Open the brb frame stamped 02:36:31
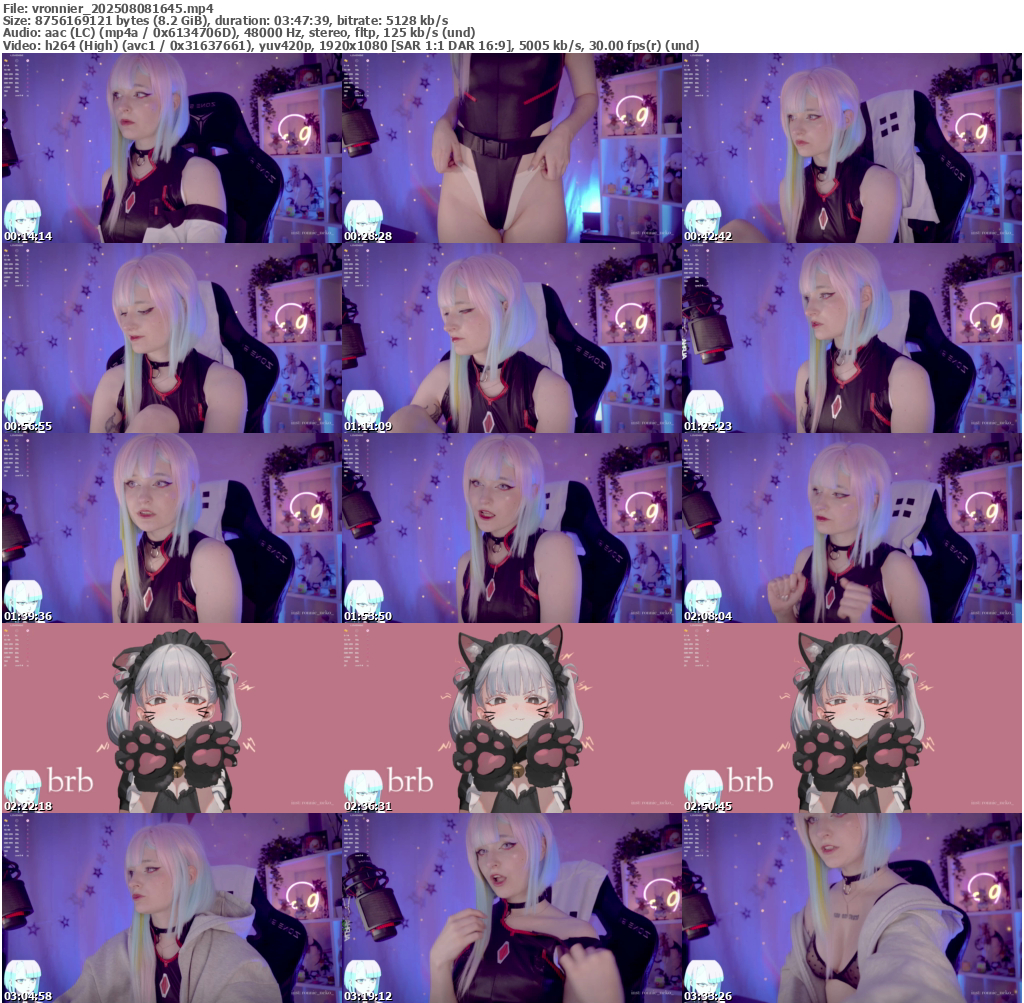The height and width of the screenshot is (1003, 1024). (512, 718)
